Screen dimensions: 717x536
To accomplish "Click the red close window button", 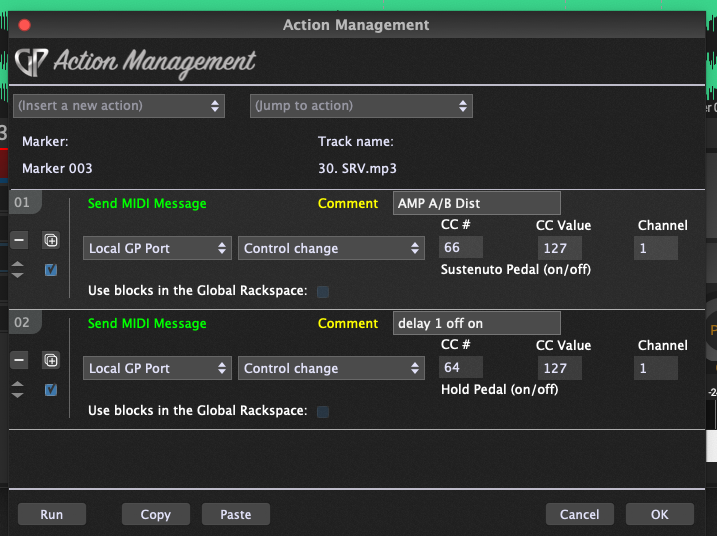I will tap(24, 25).
